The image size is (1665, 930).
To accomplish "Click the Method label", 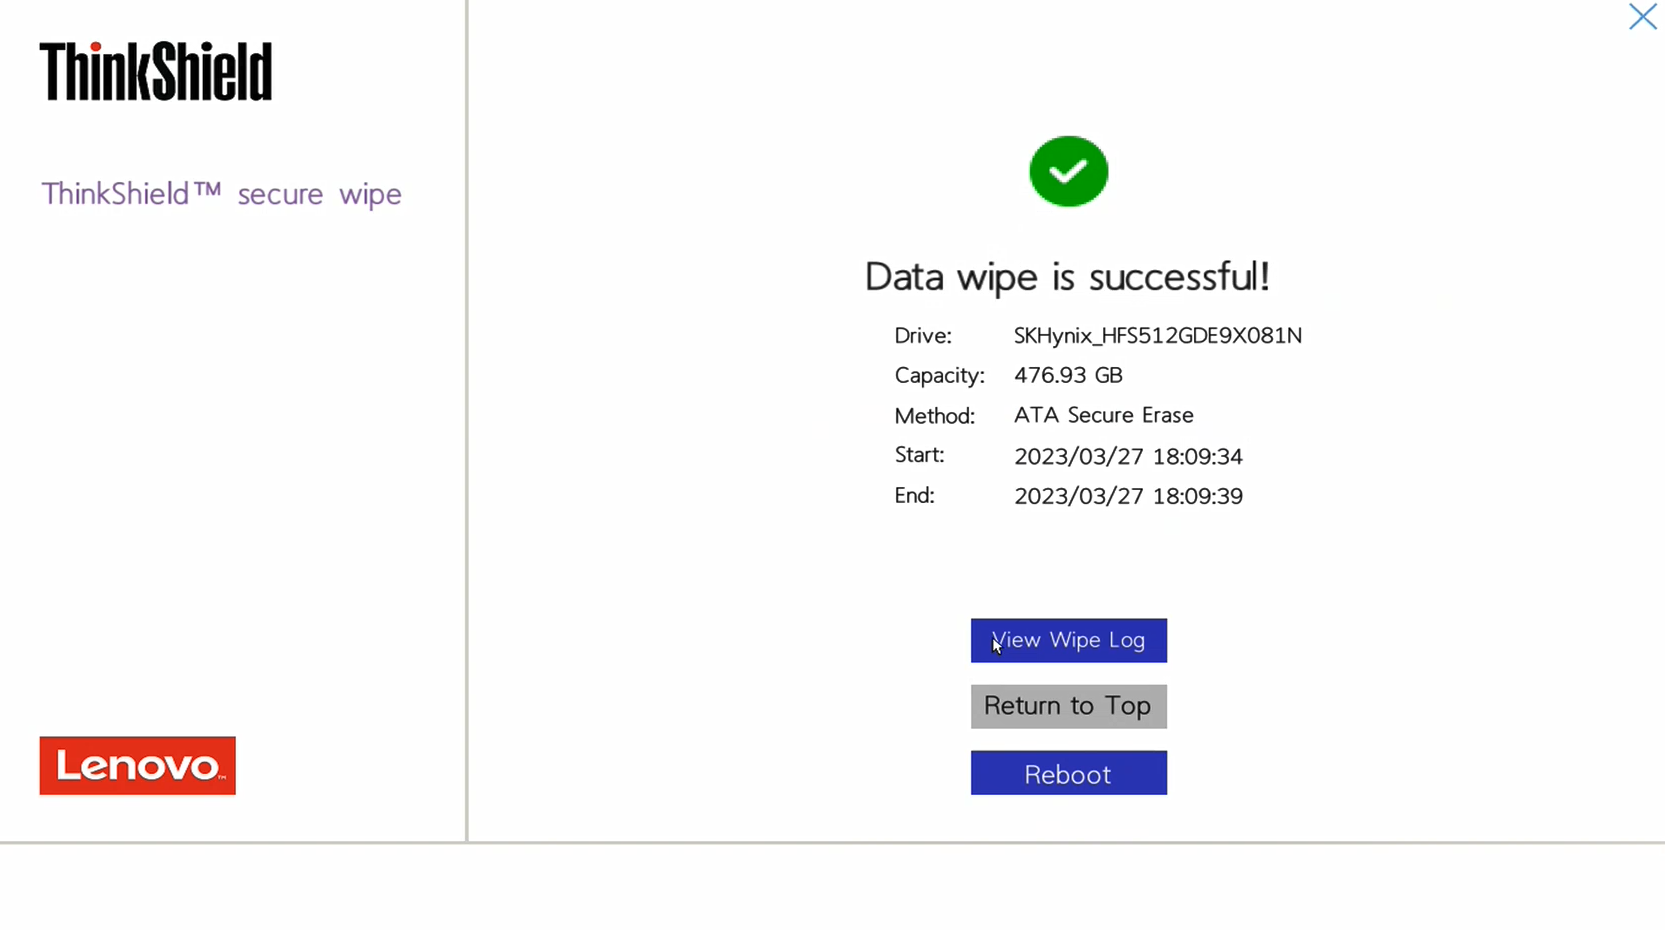I will pyautogui.click(x=934, y=416).
